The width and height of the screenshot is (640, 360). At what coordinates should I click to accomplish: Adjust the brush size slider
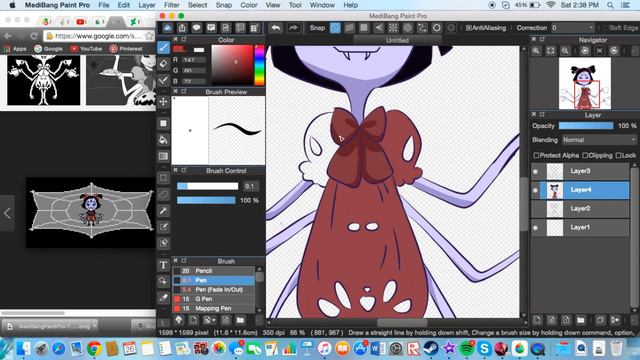click(x=207, y=186)
